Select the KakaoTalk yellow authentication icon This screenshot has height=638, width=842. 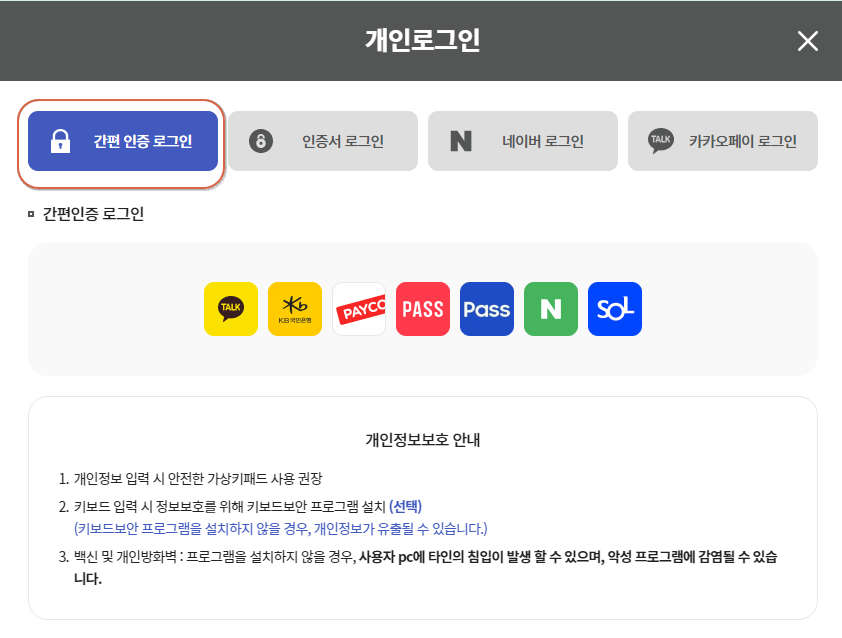(231, 309)
